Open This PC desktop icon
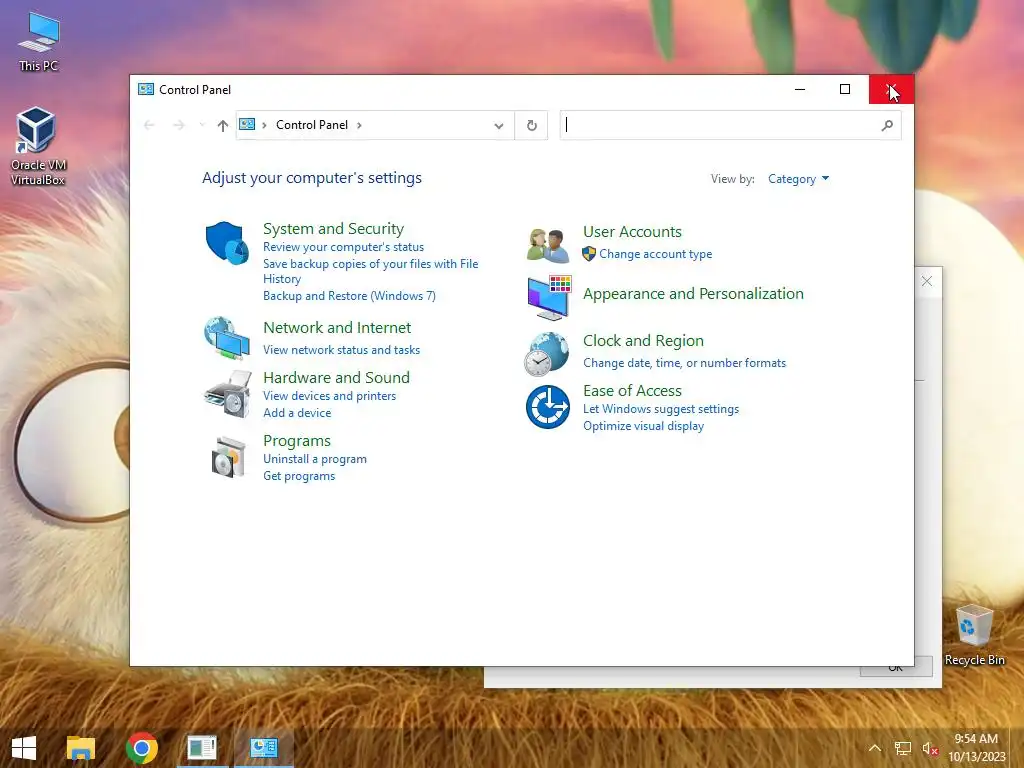The width and height of the screenshot is (1024, 768). click(39, 41)
